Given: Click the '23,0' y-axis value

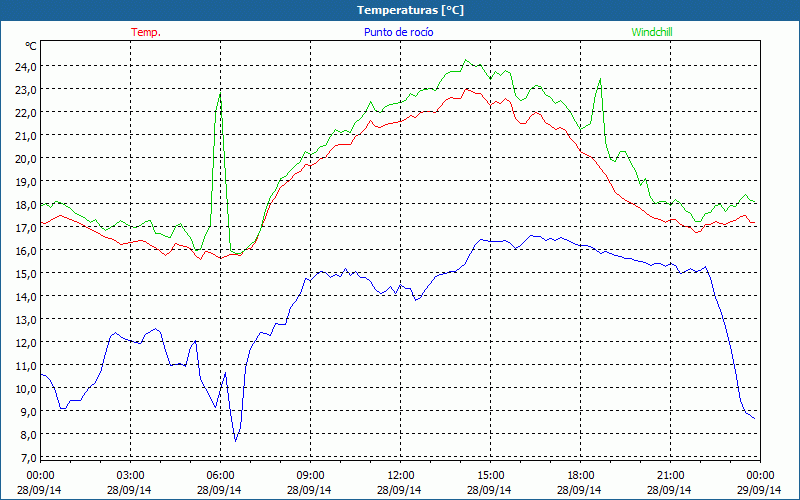Looking at the screenshot, I should coord(26,89).
